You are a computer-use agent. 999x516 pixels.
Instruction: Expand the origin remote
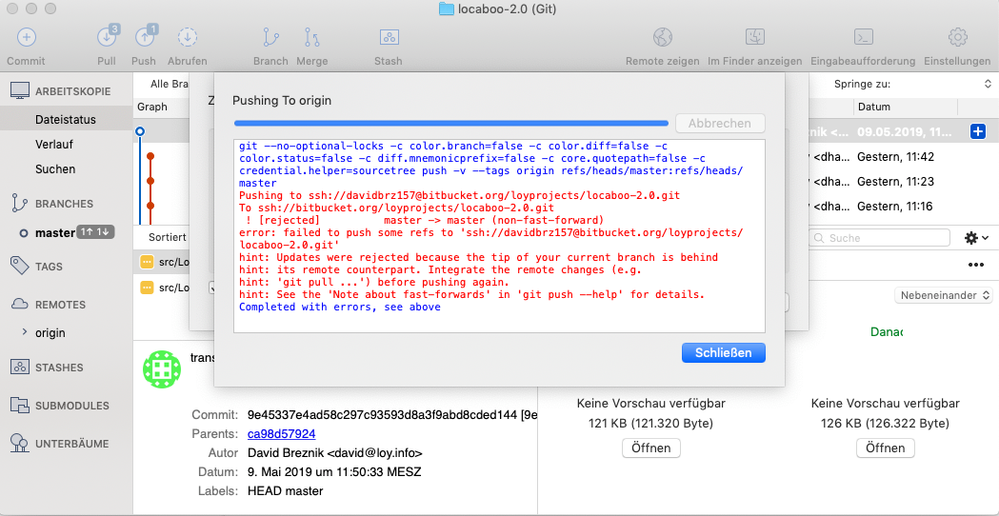point(24,332)
